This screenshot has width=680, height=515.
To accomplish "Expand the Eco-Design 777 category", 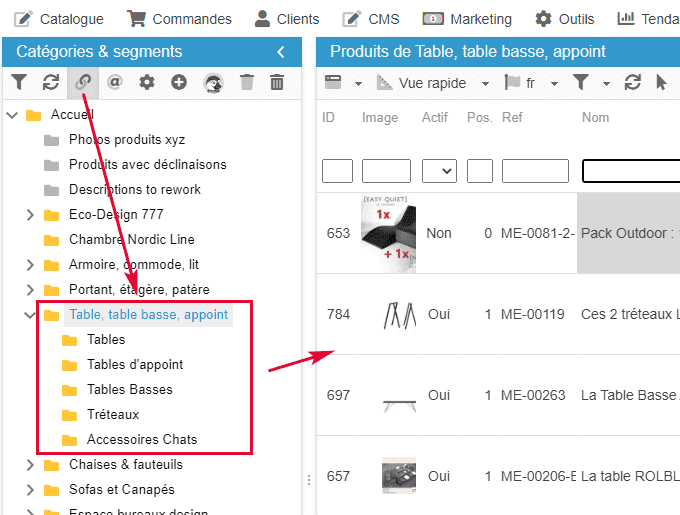I will (29, 215).
